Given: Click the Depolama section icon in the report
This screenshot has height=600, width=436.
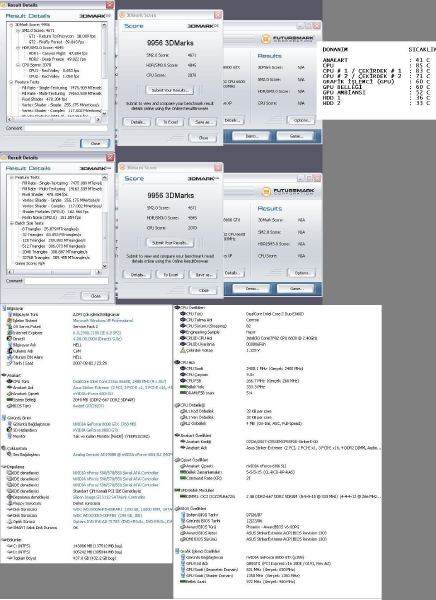Looking at the screenshot, I should pos(4,467).
